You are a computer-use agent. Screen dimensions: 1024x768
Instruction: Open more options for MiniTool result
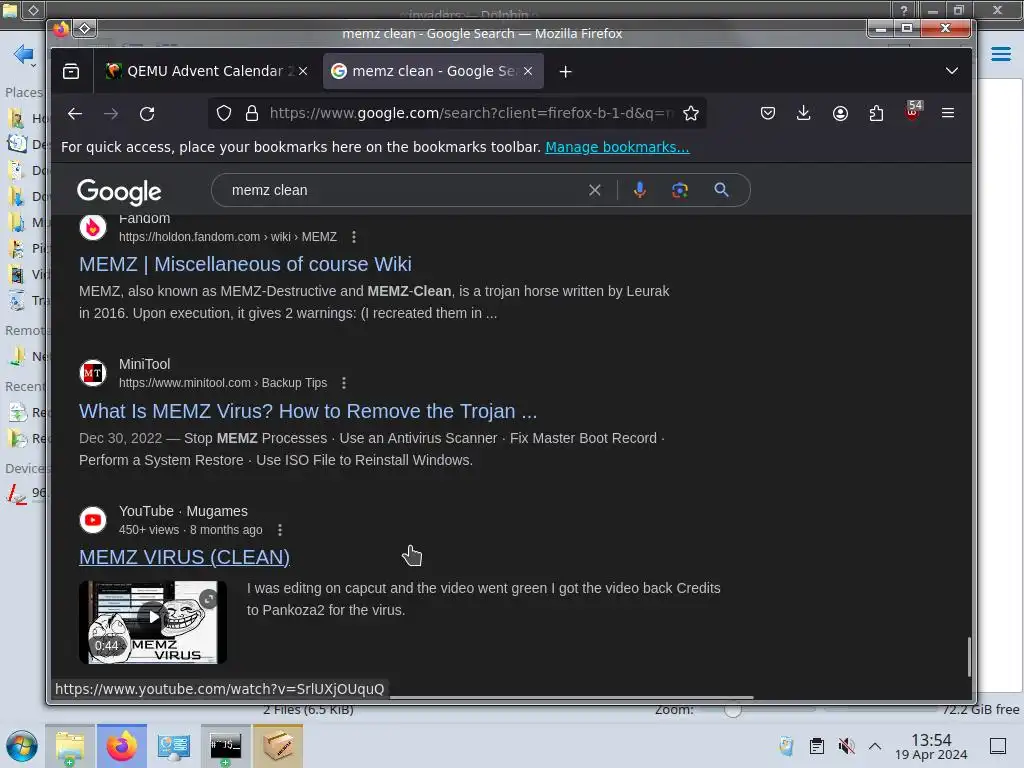pos(344,383)
